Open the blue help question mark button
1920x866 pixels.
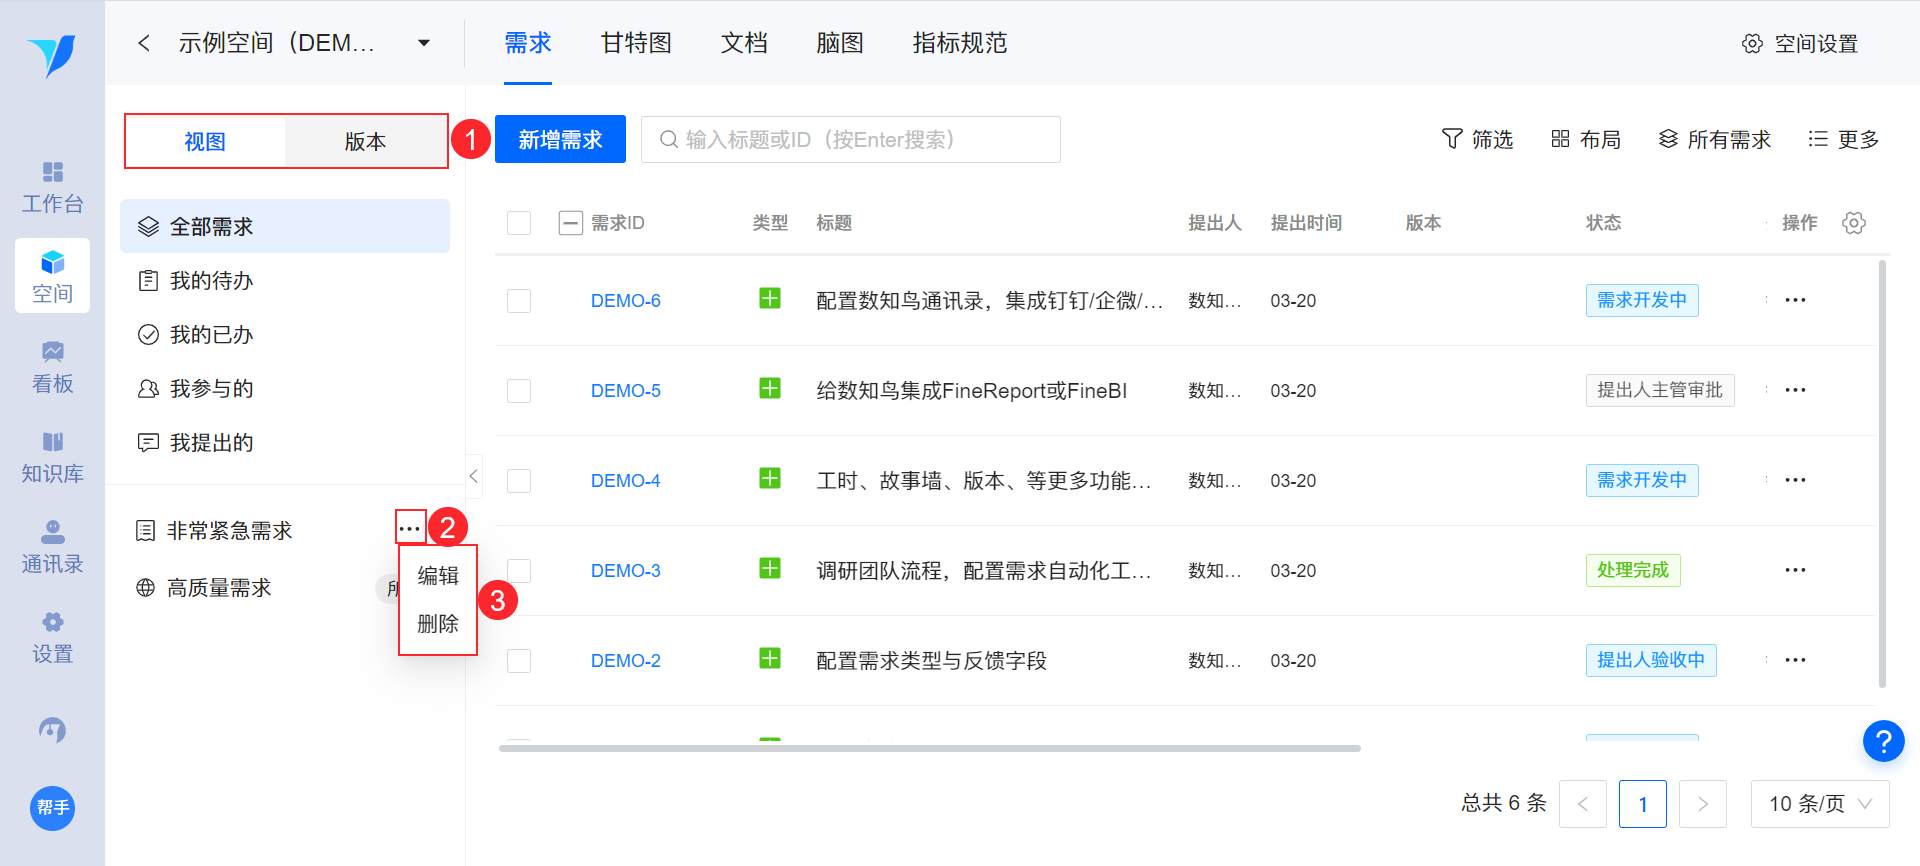pyautogui.click(x=1882, y=741)
